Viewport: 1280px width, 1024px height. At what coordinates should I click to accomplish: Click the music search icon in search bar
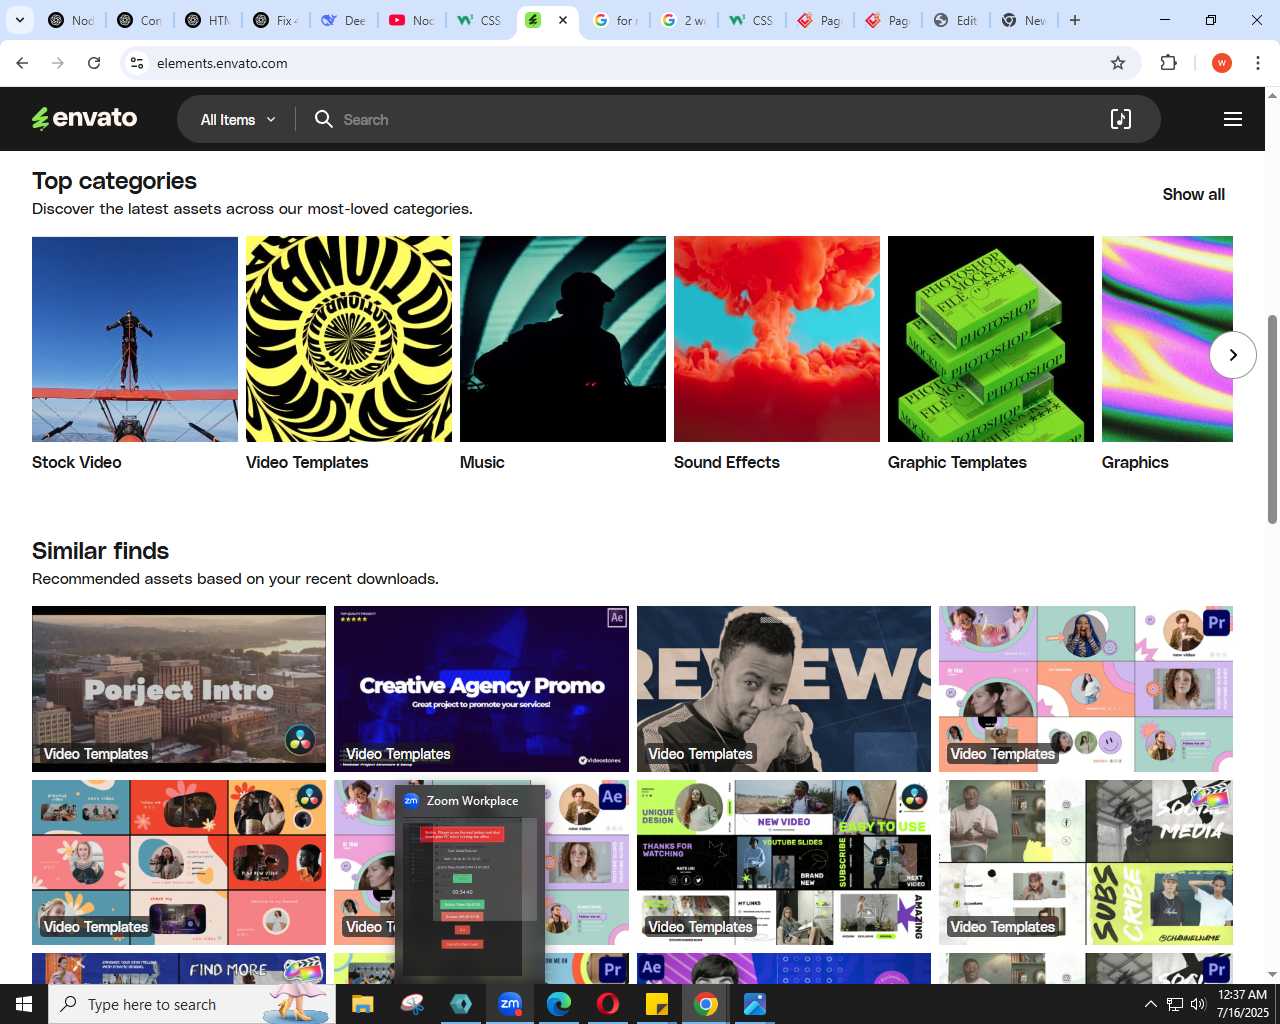click(1121, 120)
